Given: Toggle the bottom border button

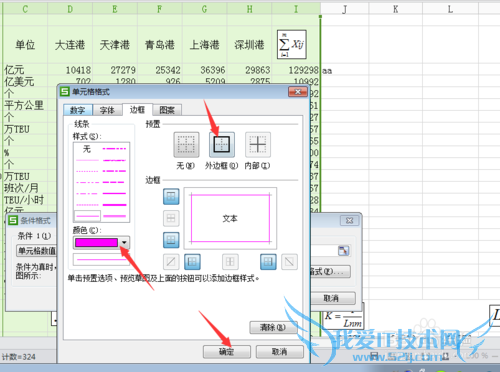Looking at the screenshot, I should point(171,240).
